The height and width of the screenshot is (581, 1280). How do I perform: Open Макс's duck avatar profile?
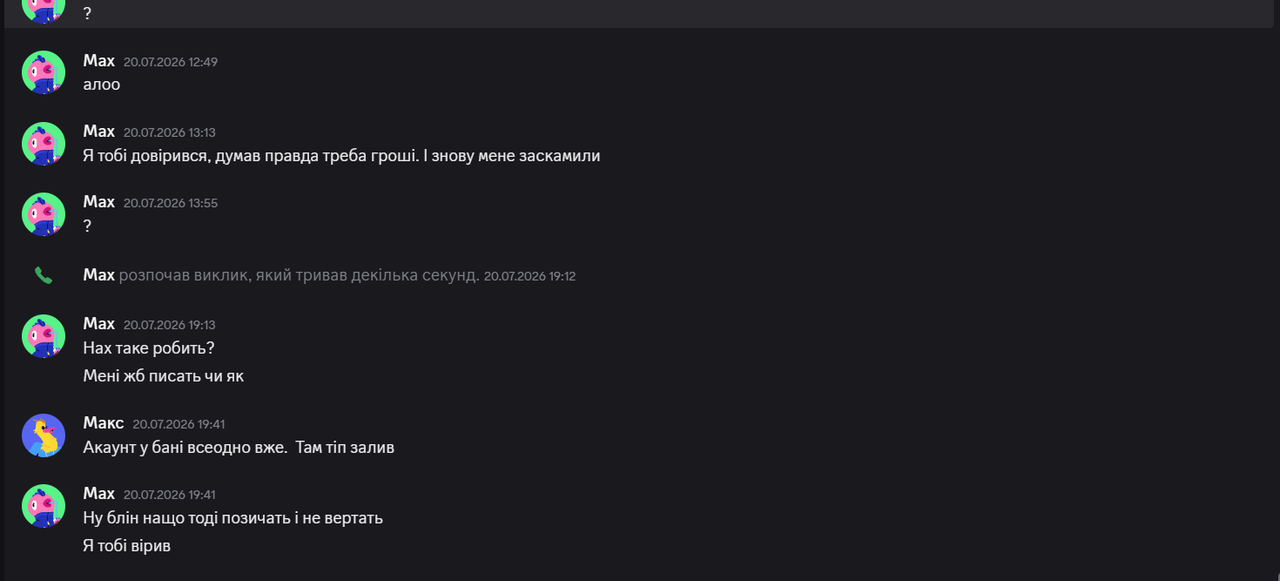coord(43,436)
